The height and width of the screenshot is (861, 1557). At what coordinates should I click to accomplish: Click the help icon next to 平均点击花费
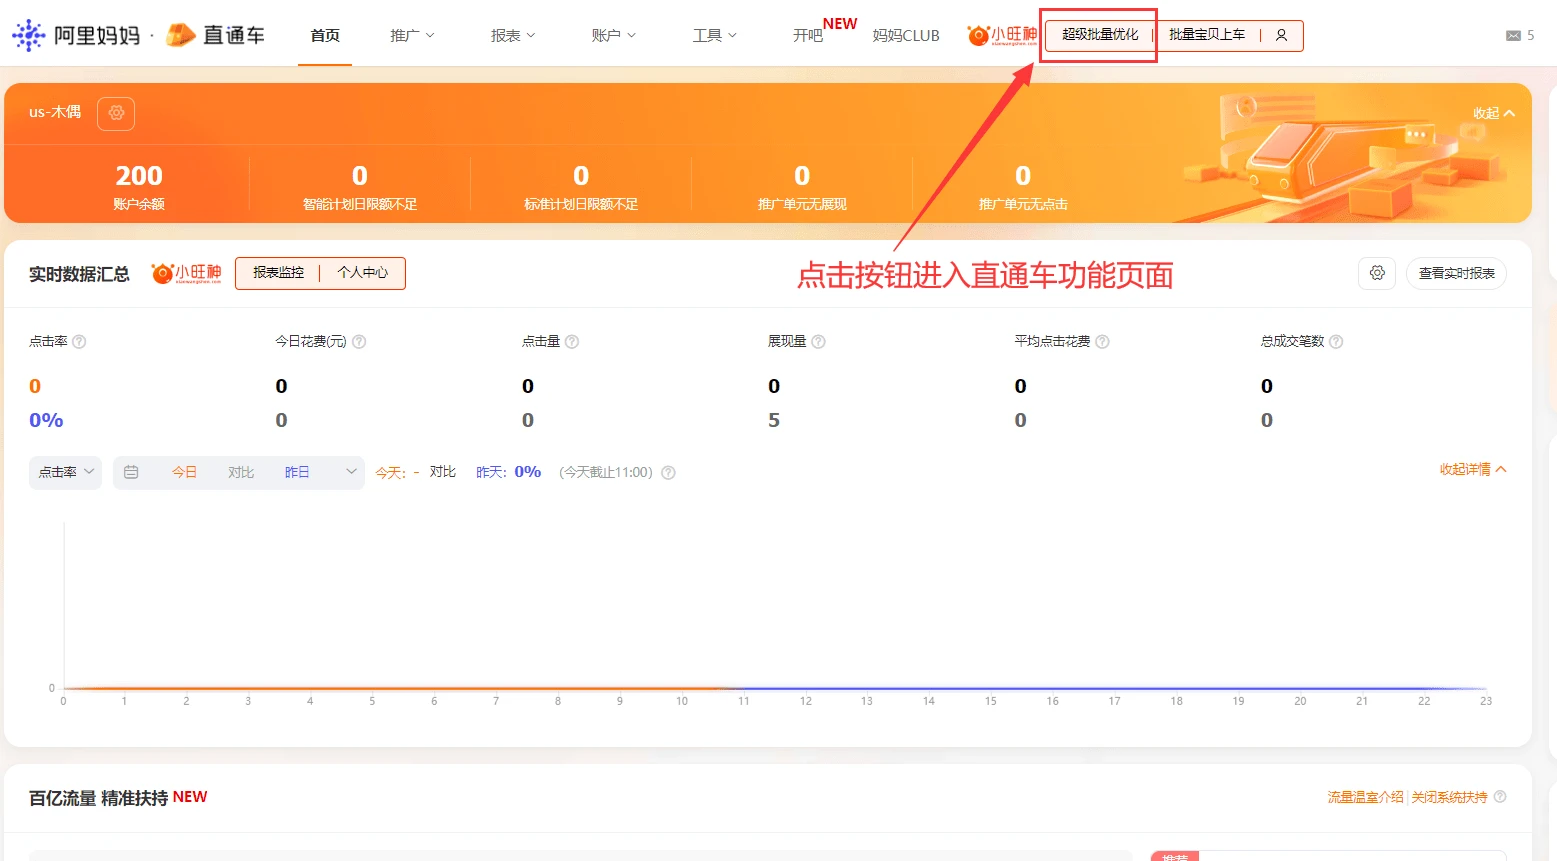[1102, 342]
